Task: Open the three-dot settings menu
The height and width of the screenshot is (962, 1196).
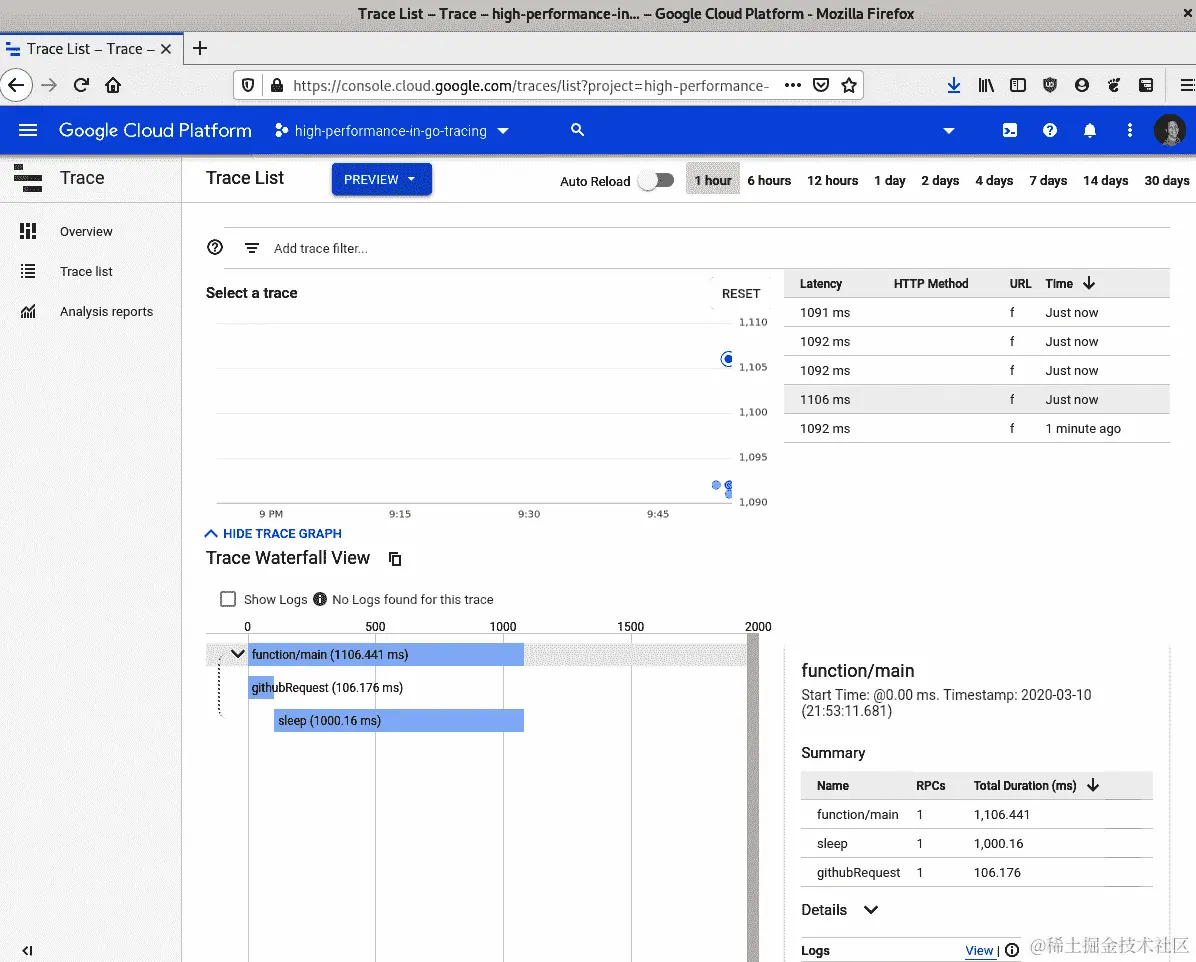Action: point(1130,130)
